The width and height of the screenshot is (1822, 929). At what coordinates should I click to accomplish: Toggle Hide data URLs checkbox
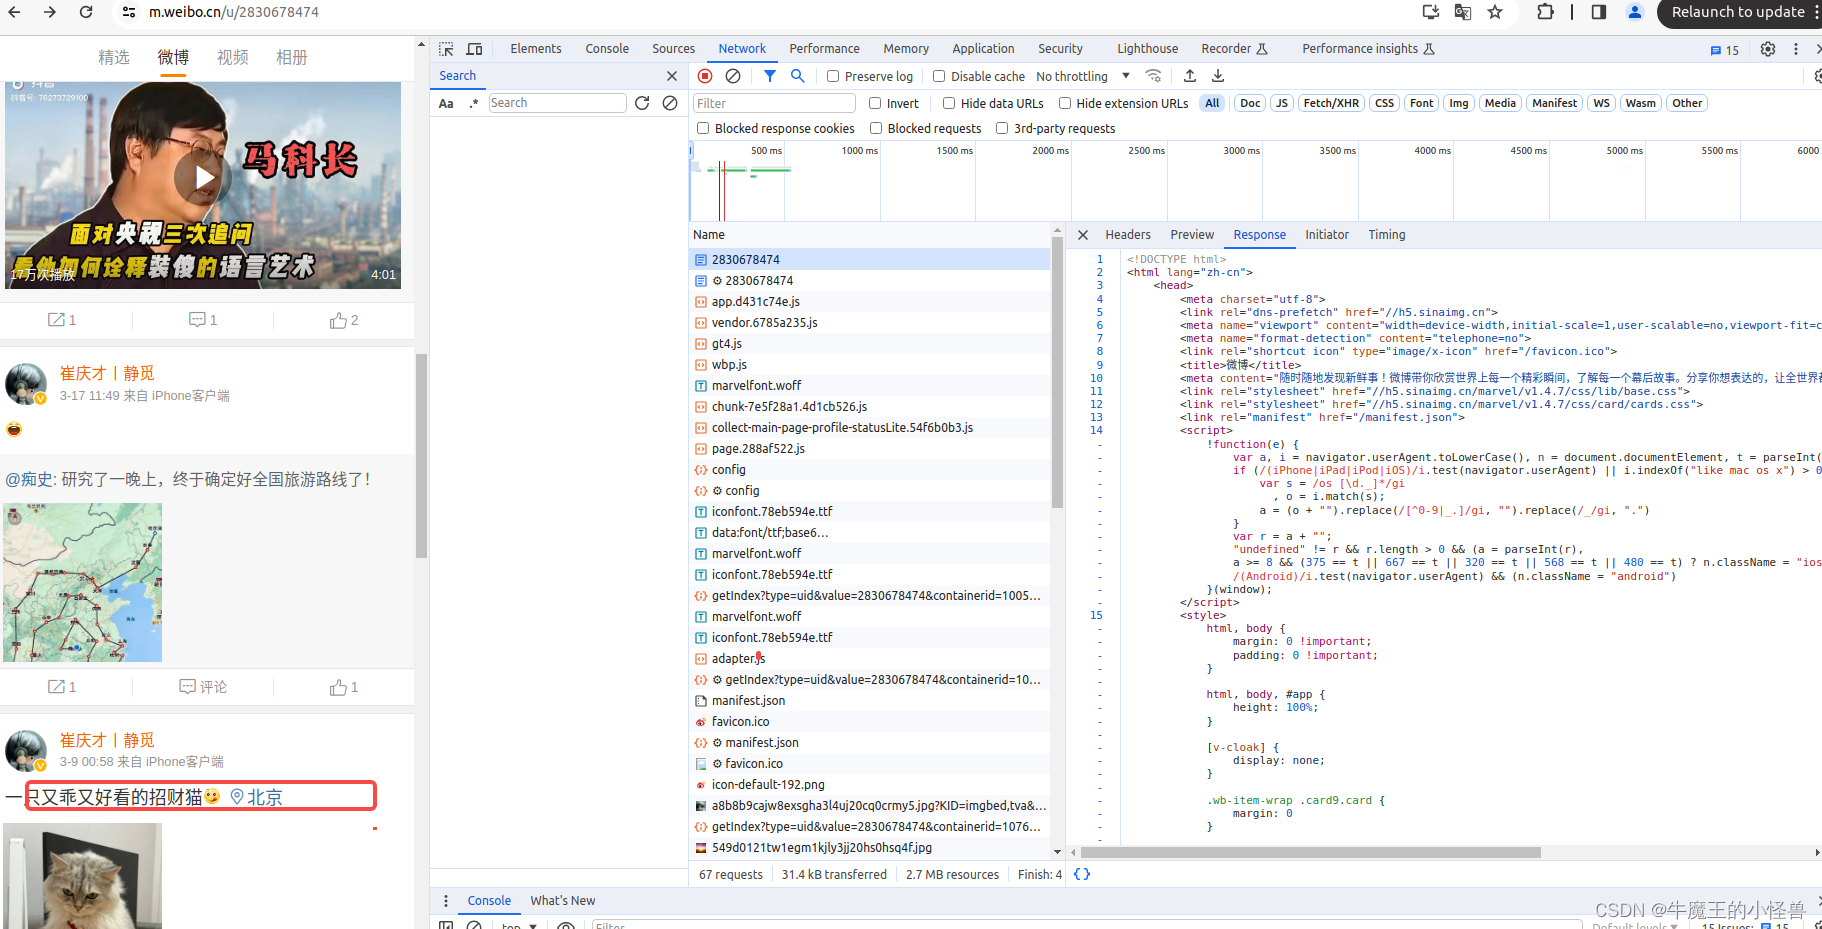pos(949,103)
